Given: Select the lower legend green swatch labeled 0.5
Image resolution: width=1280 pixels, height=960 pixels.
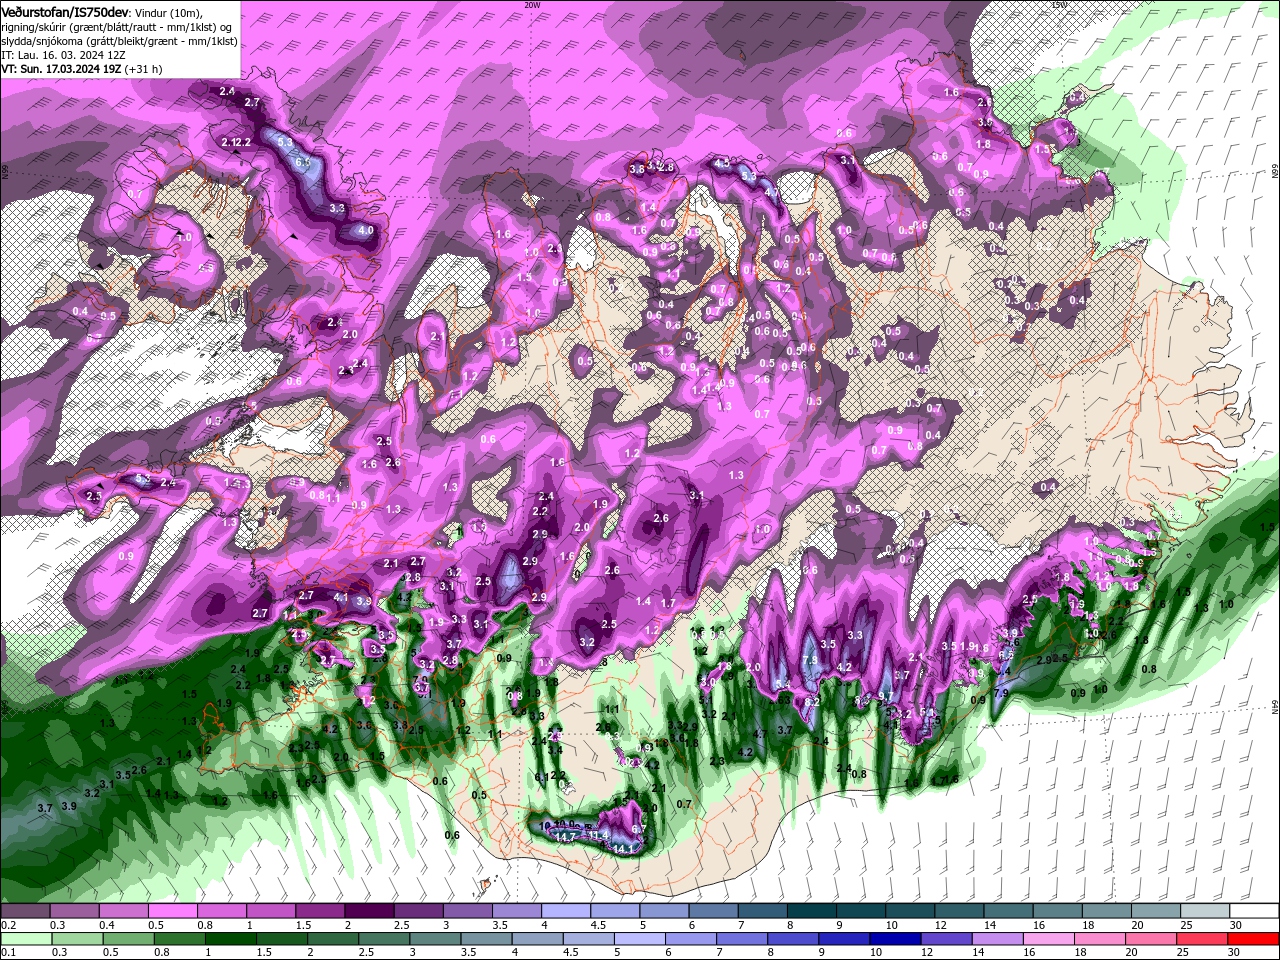Looking at the screenshot, I should [x=129, y=939].
